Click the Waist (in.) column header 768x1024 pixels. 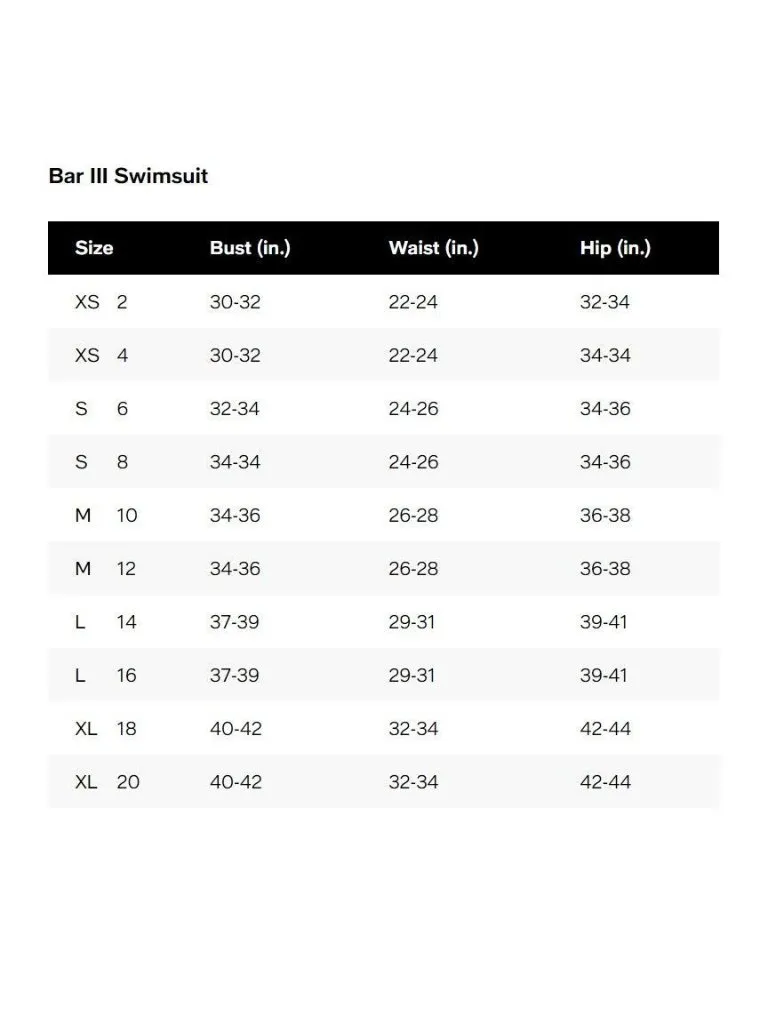[x=434, y=248]
